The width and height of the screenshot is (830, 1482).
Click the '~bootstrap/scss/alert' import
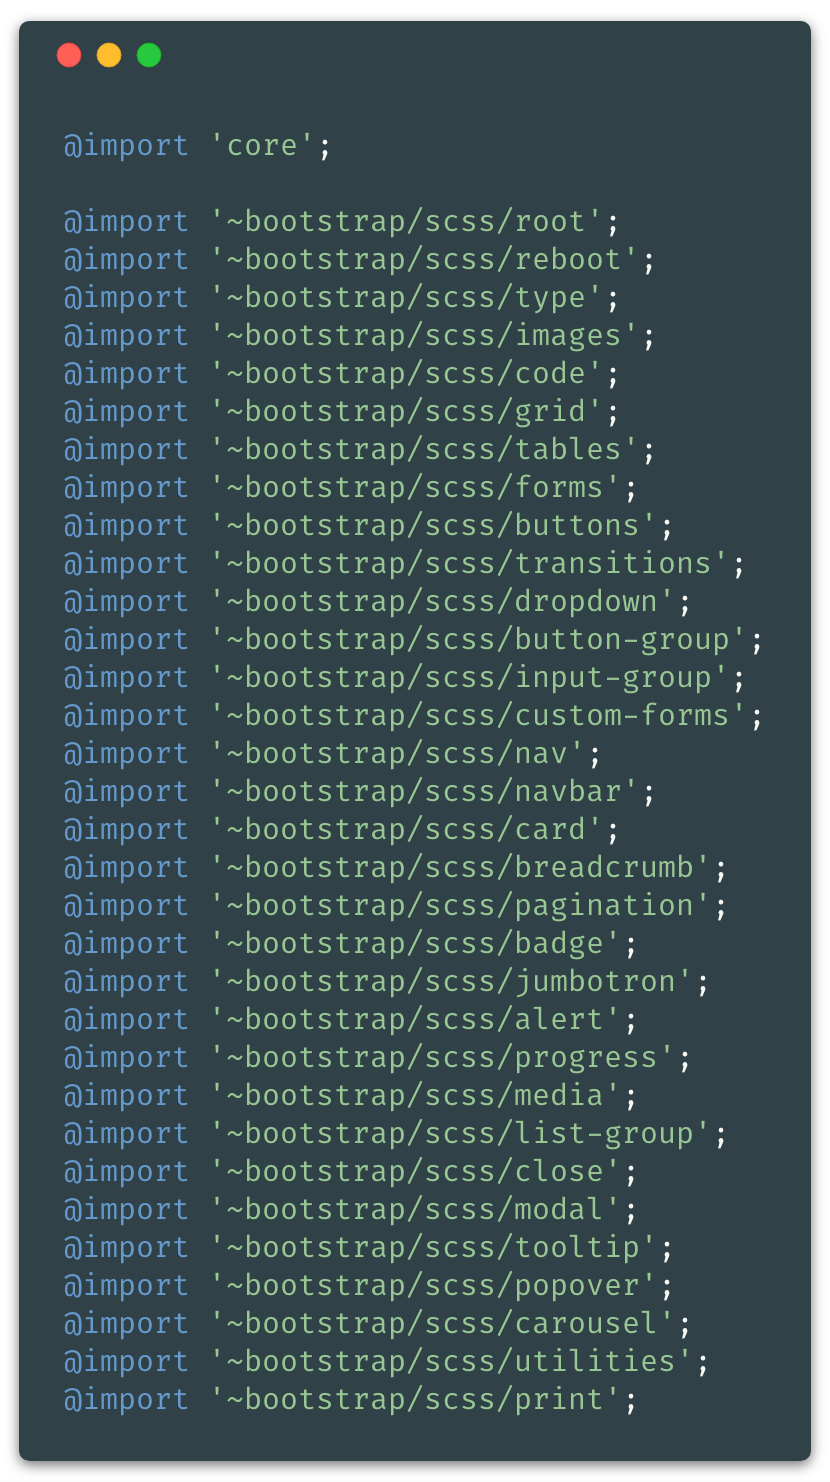(x=351, y=1020)
